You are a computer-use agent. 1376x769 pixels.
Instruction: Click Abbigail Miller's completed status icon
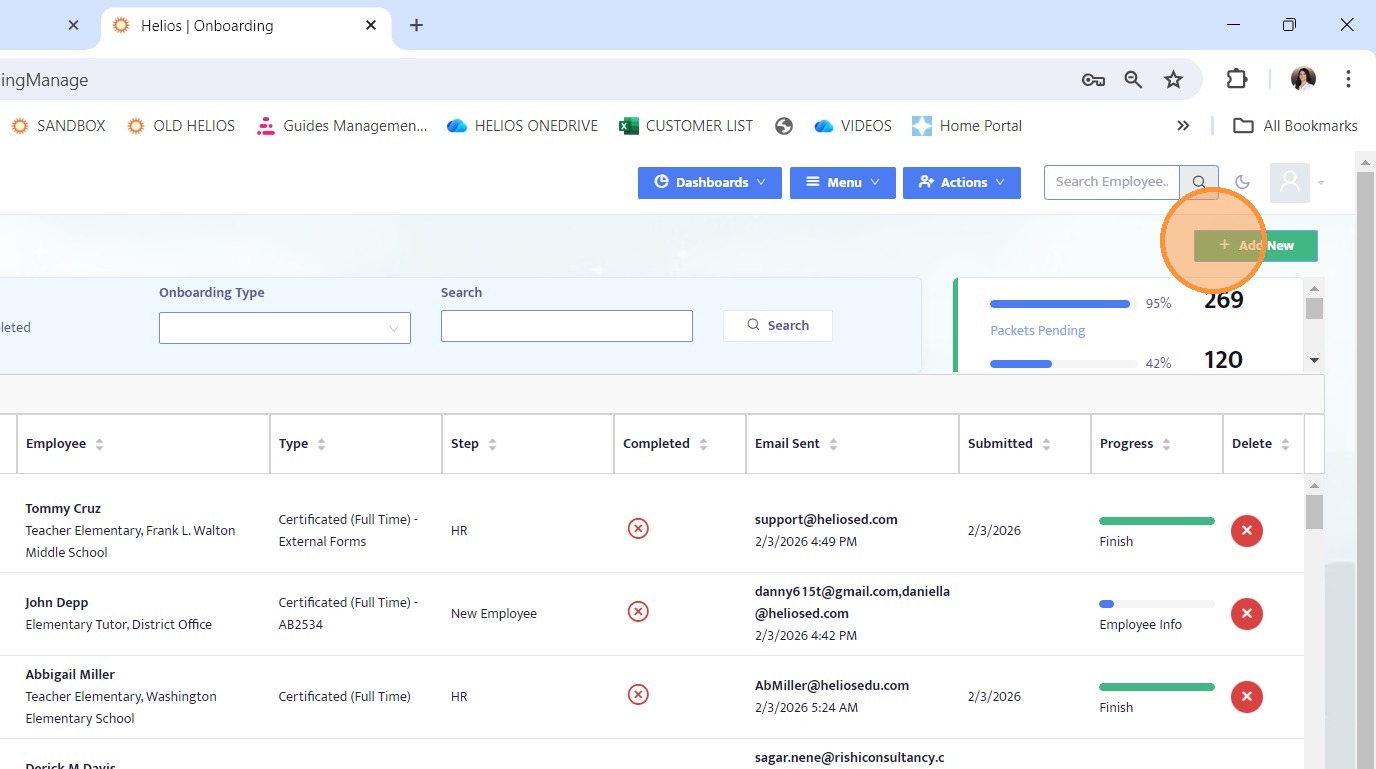point(638,694)
